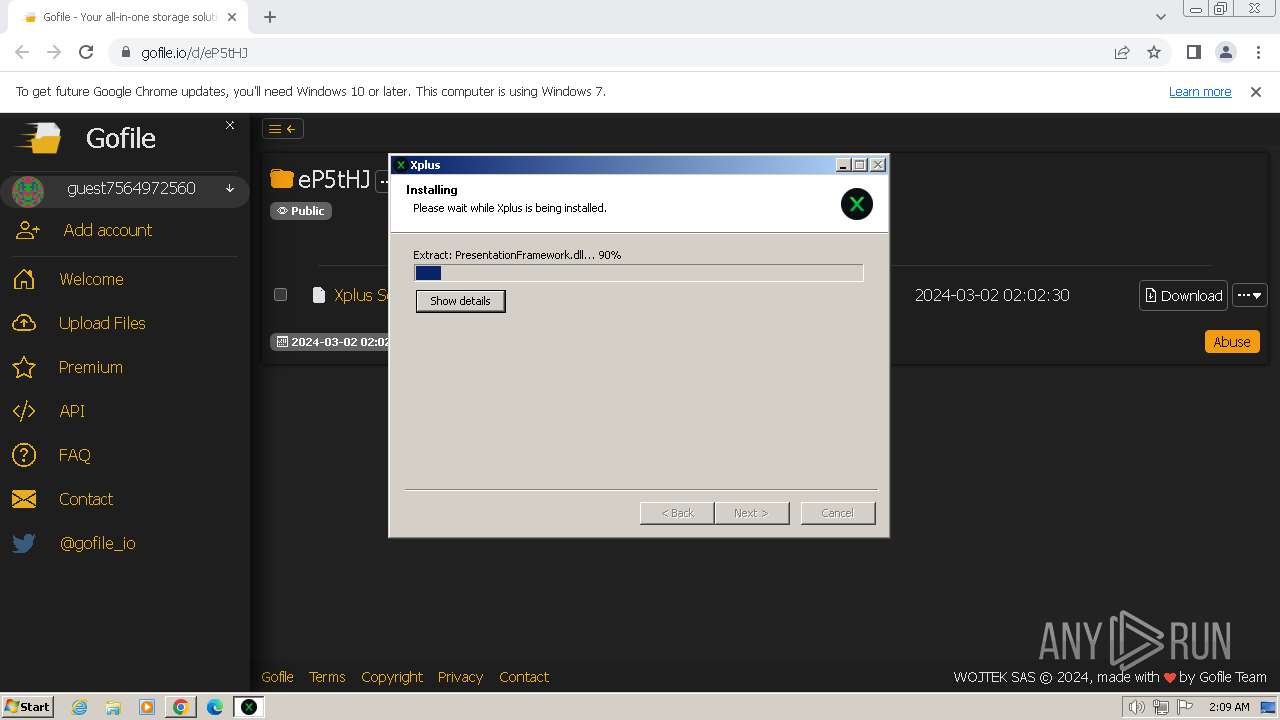Click the Twitter bird icon

[24, 543]
